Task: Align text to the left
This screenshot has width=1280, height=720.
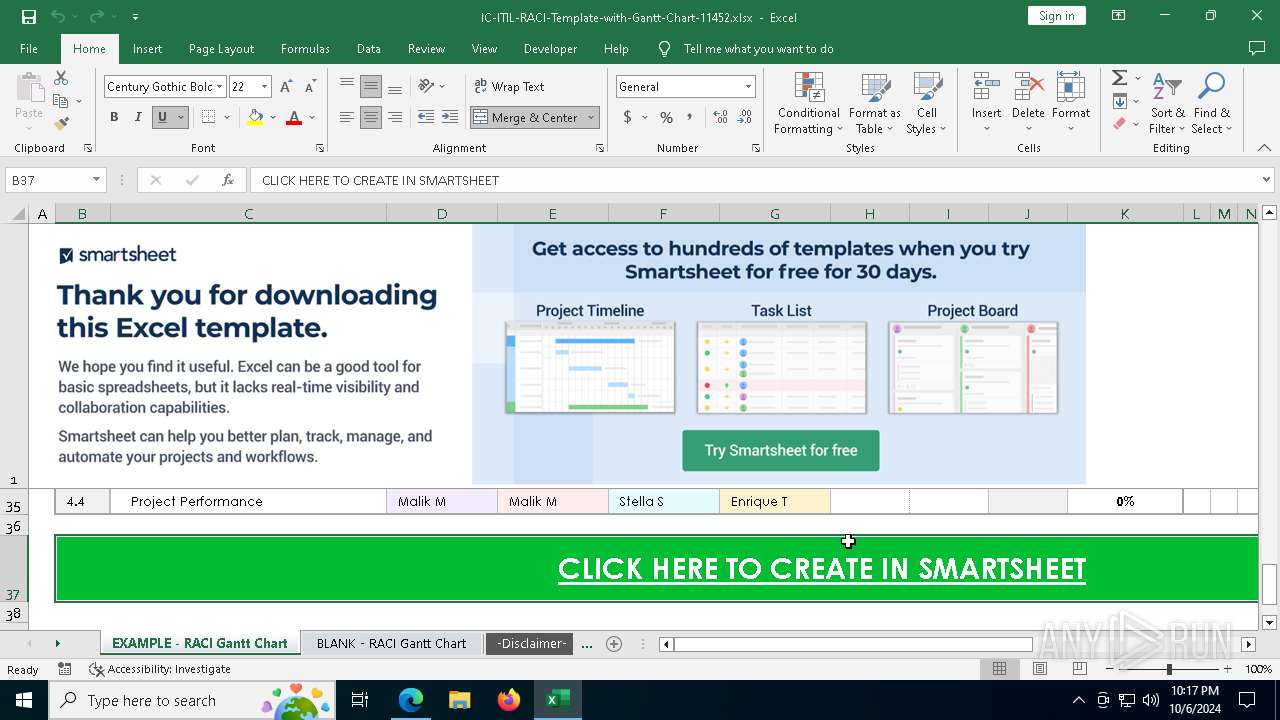Action: pos(346,117)
